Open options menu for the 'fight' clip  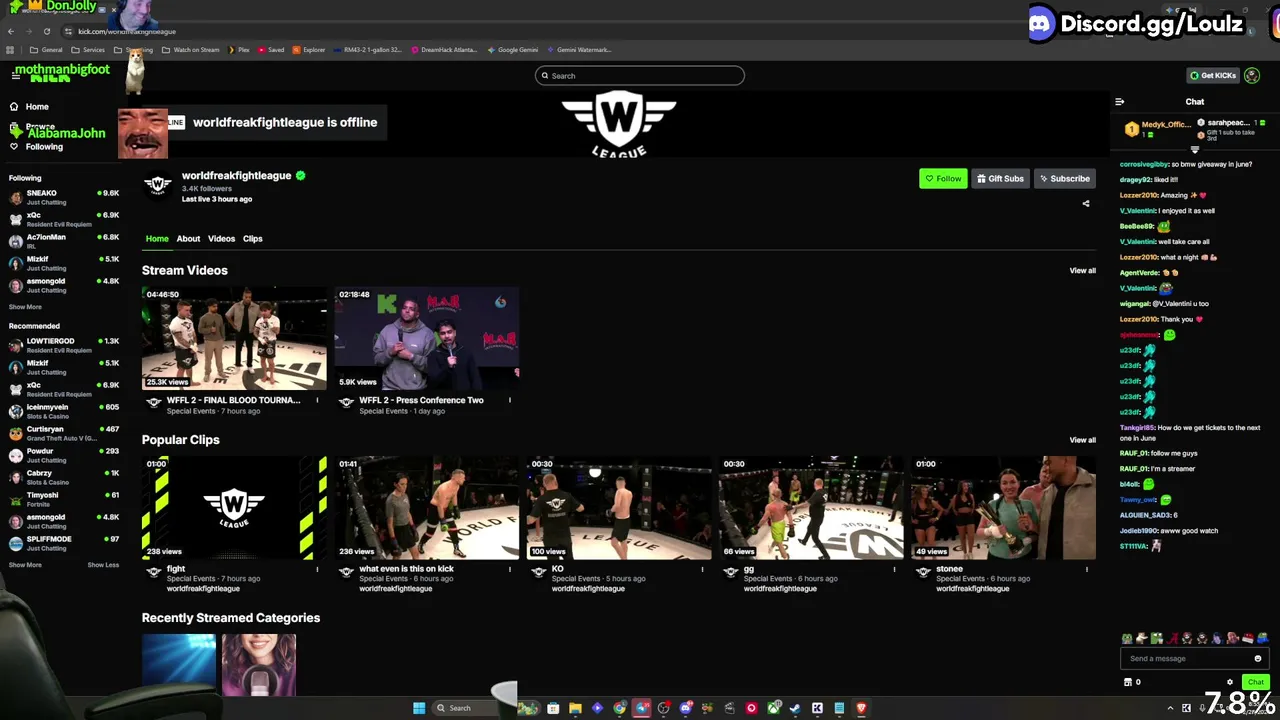[317, 569]
